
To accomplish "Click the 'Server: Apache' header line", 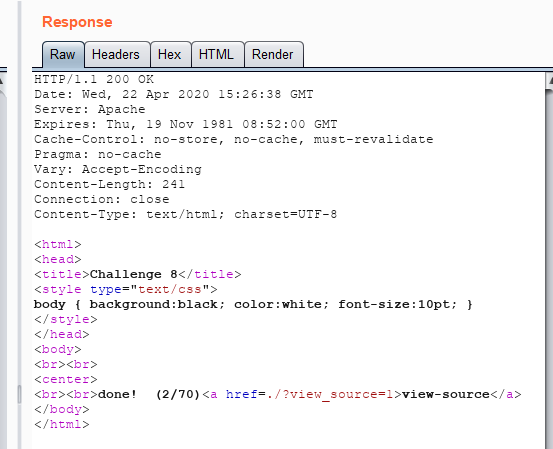I will 90,109.
